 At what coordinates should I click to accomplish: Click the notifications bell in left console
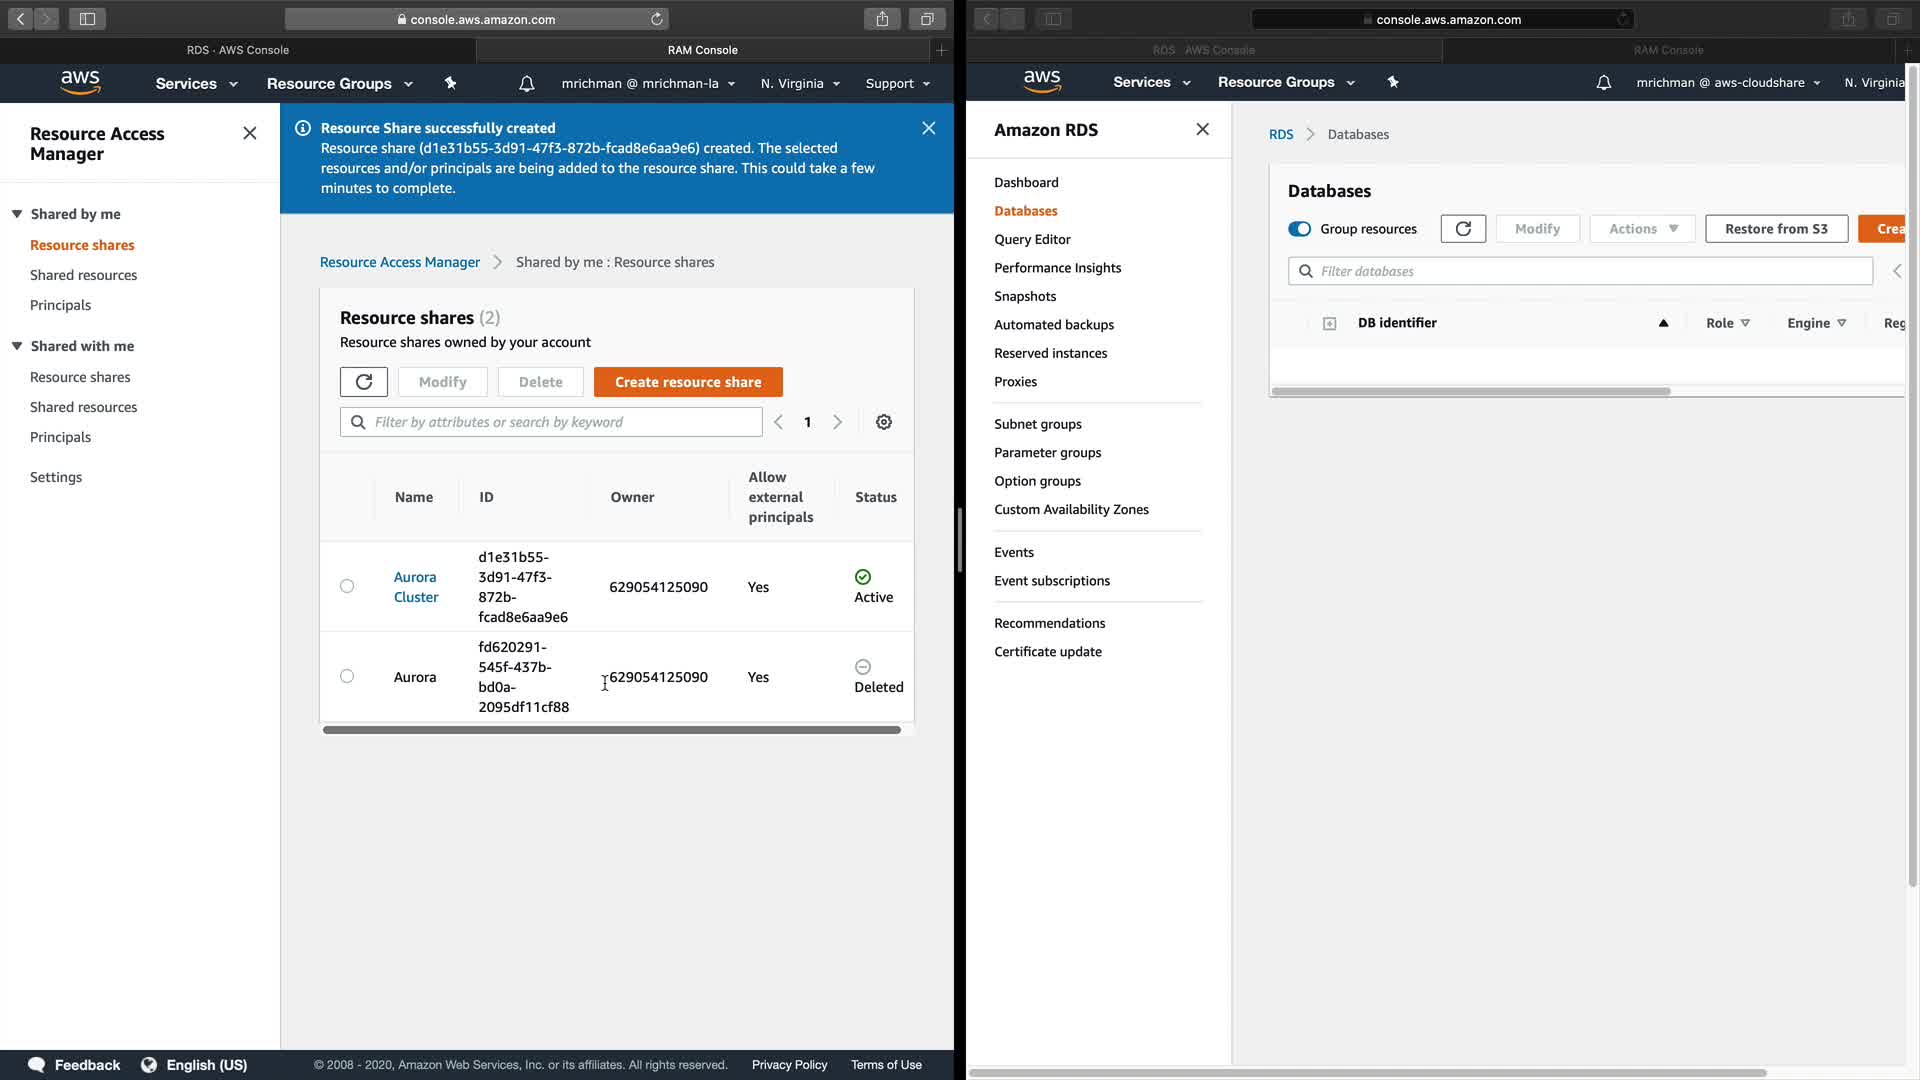click(527, 84)
